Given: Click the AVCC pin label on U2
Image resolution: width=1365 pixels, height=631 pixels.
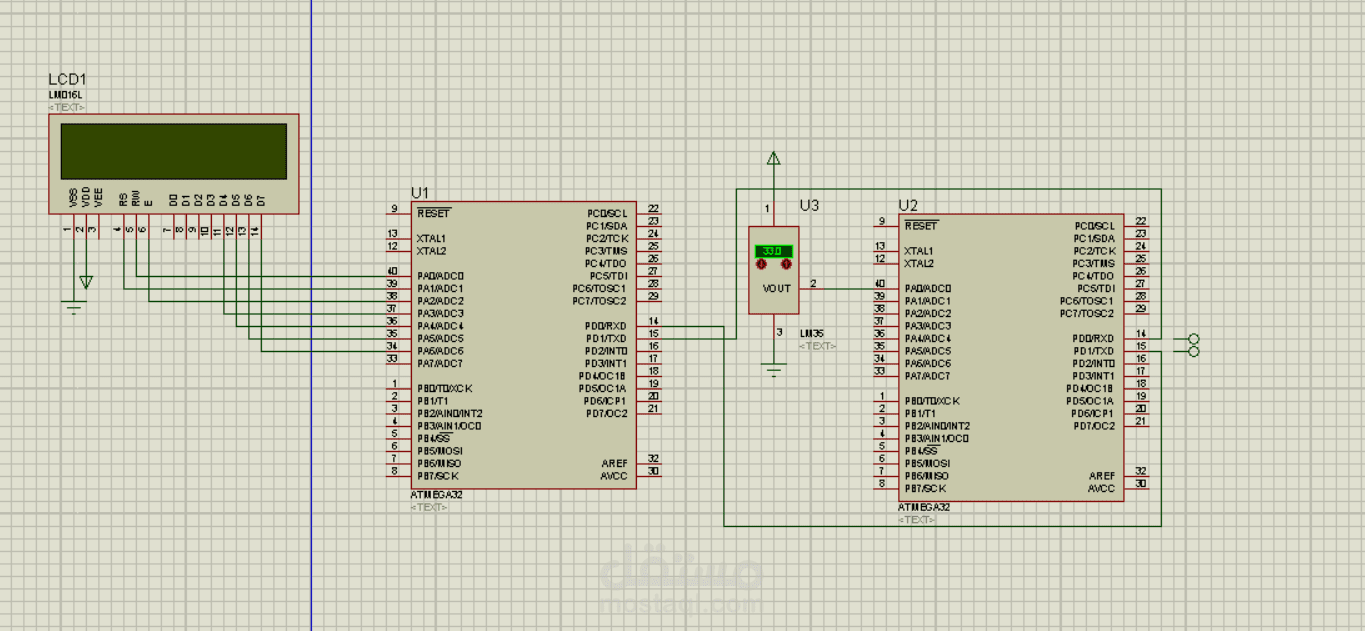Looking at the screenshot, I should pyautogui.click(x=1102, y=488).
